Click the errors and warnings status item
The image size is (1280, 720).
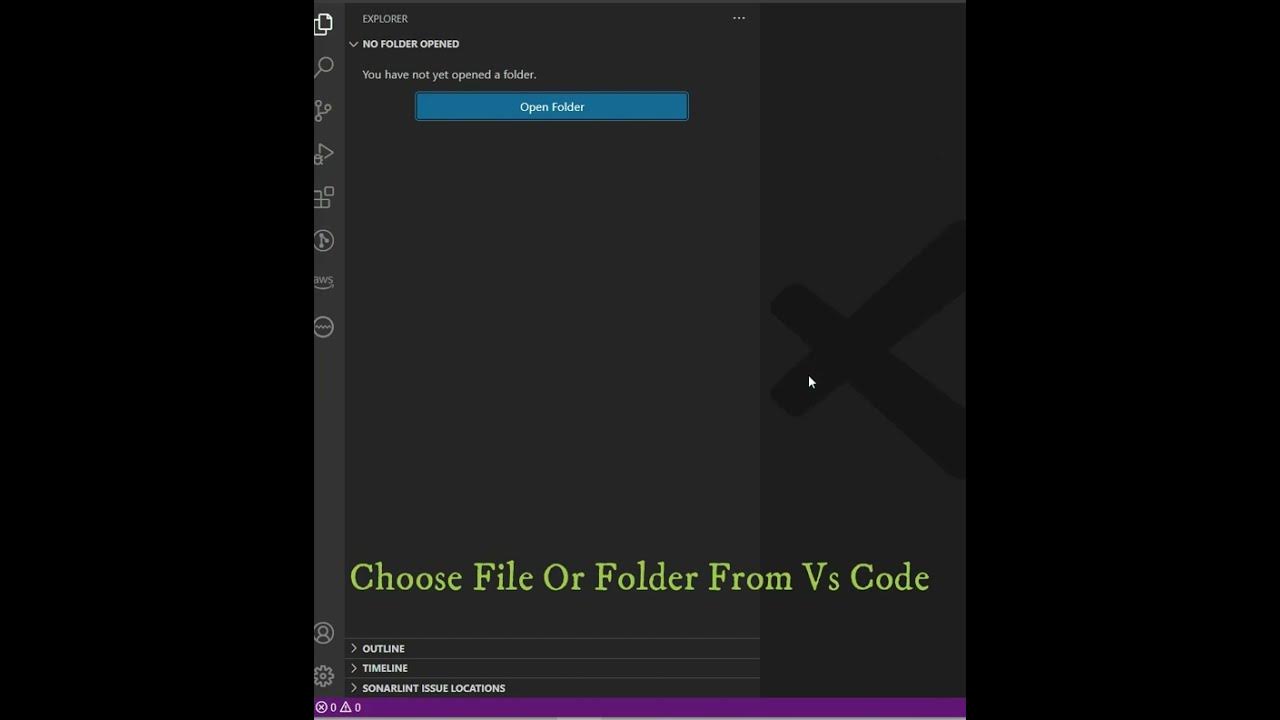(338, 707)
